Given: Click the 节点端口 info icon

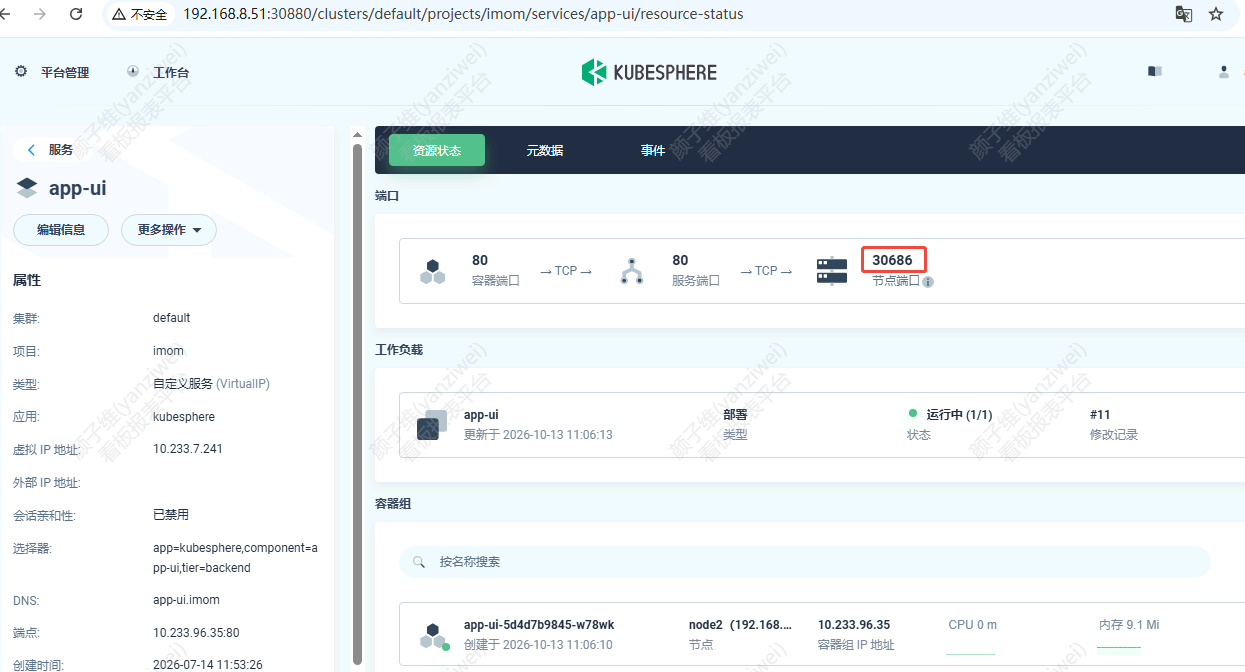Looking at the screenshot, I should [928, 282].
